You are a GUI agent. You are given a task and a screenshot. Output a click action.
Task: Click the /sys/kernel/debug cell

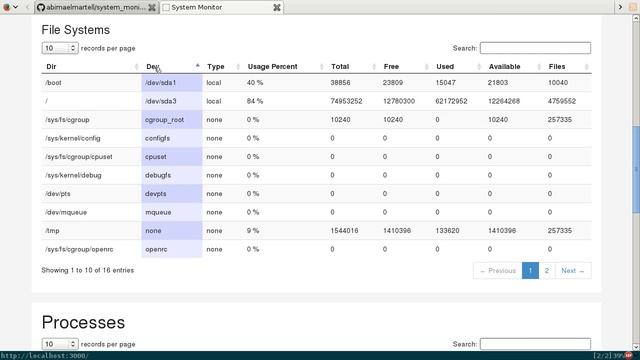(x=91, y=175)
